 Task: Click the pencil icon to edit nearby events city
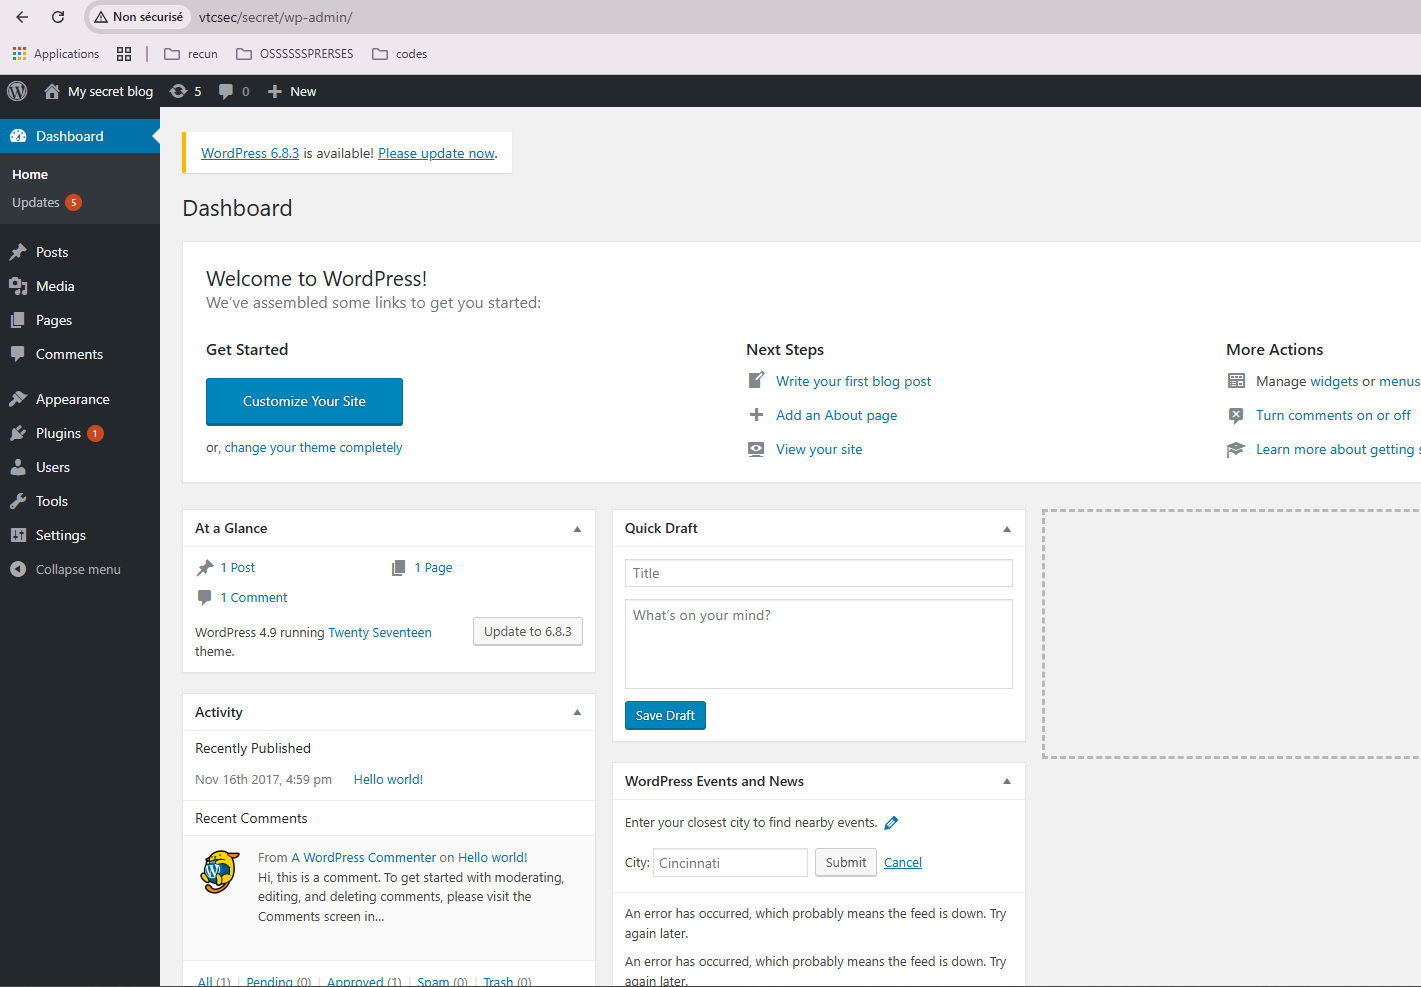891,822
